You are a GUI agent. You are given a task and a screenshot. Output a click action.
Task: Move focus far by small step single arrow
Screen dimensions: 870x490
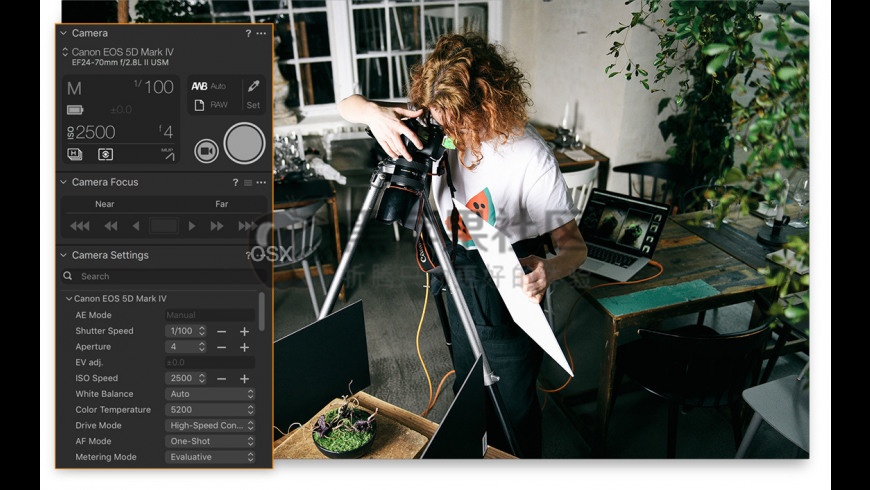click(192, 226)
